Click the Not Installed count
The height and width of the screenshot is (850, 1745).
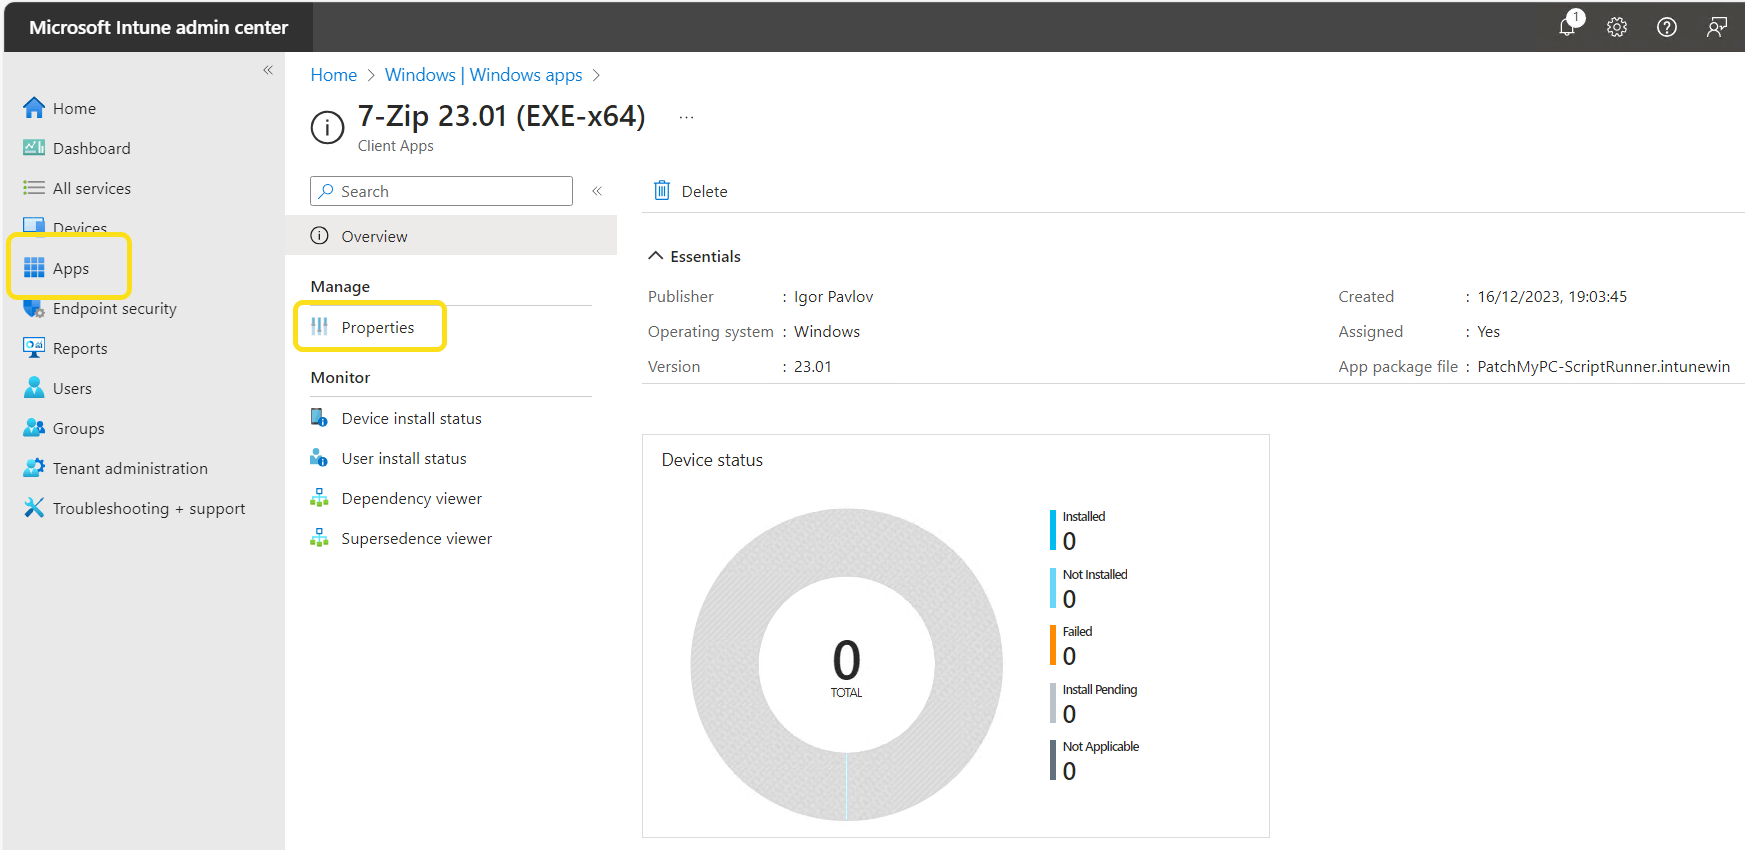coord(1070,599)
